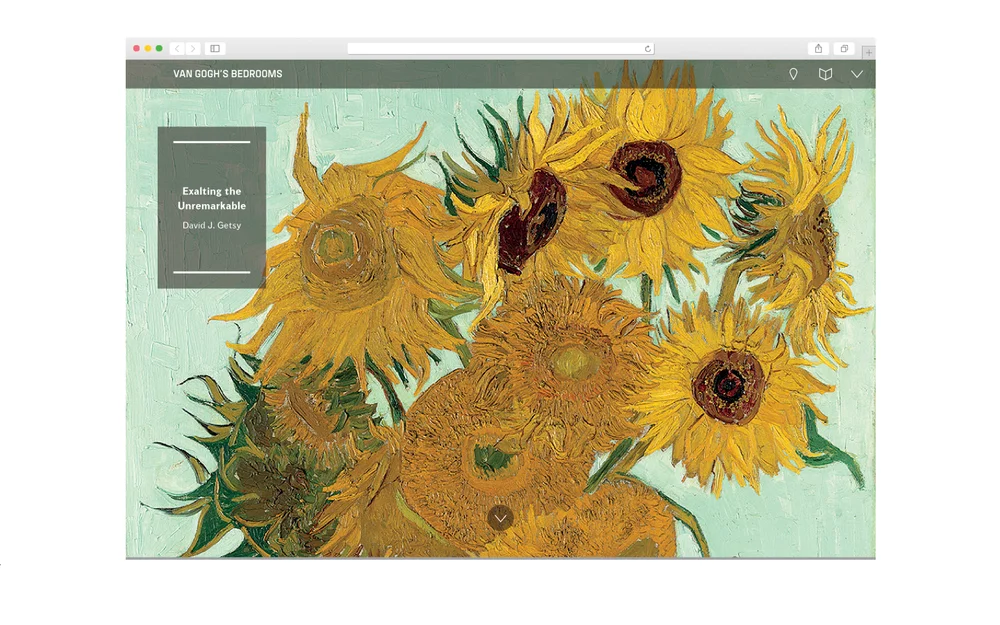Open the book contents icon in the header
Image resolution: width=1000 pixels, height=625 pixels.
pos(825,74)
